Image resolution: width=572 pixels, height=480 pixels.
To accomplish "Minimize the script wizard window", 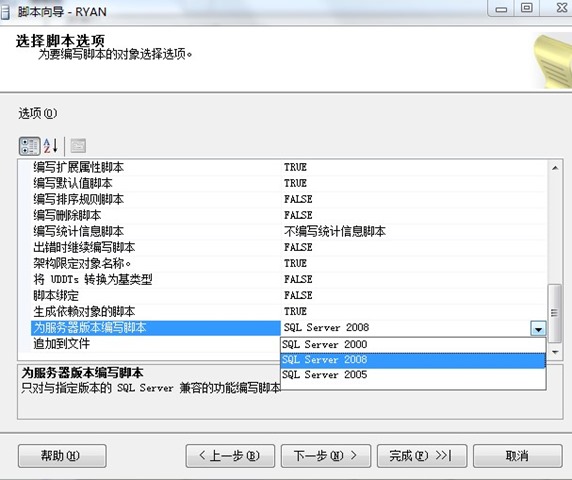I will tap(501, 8).
